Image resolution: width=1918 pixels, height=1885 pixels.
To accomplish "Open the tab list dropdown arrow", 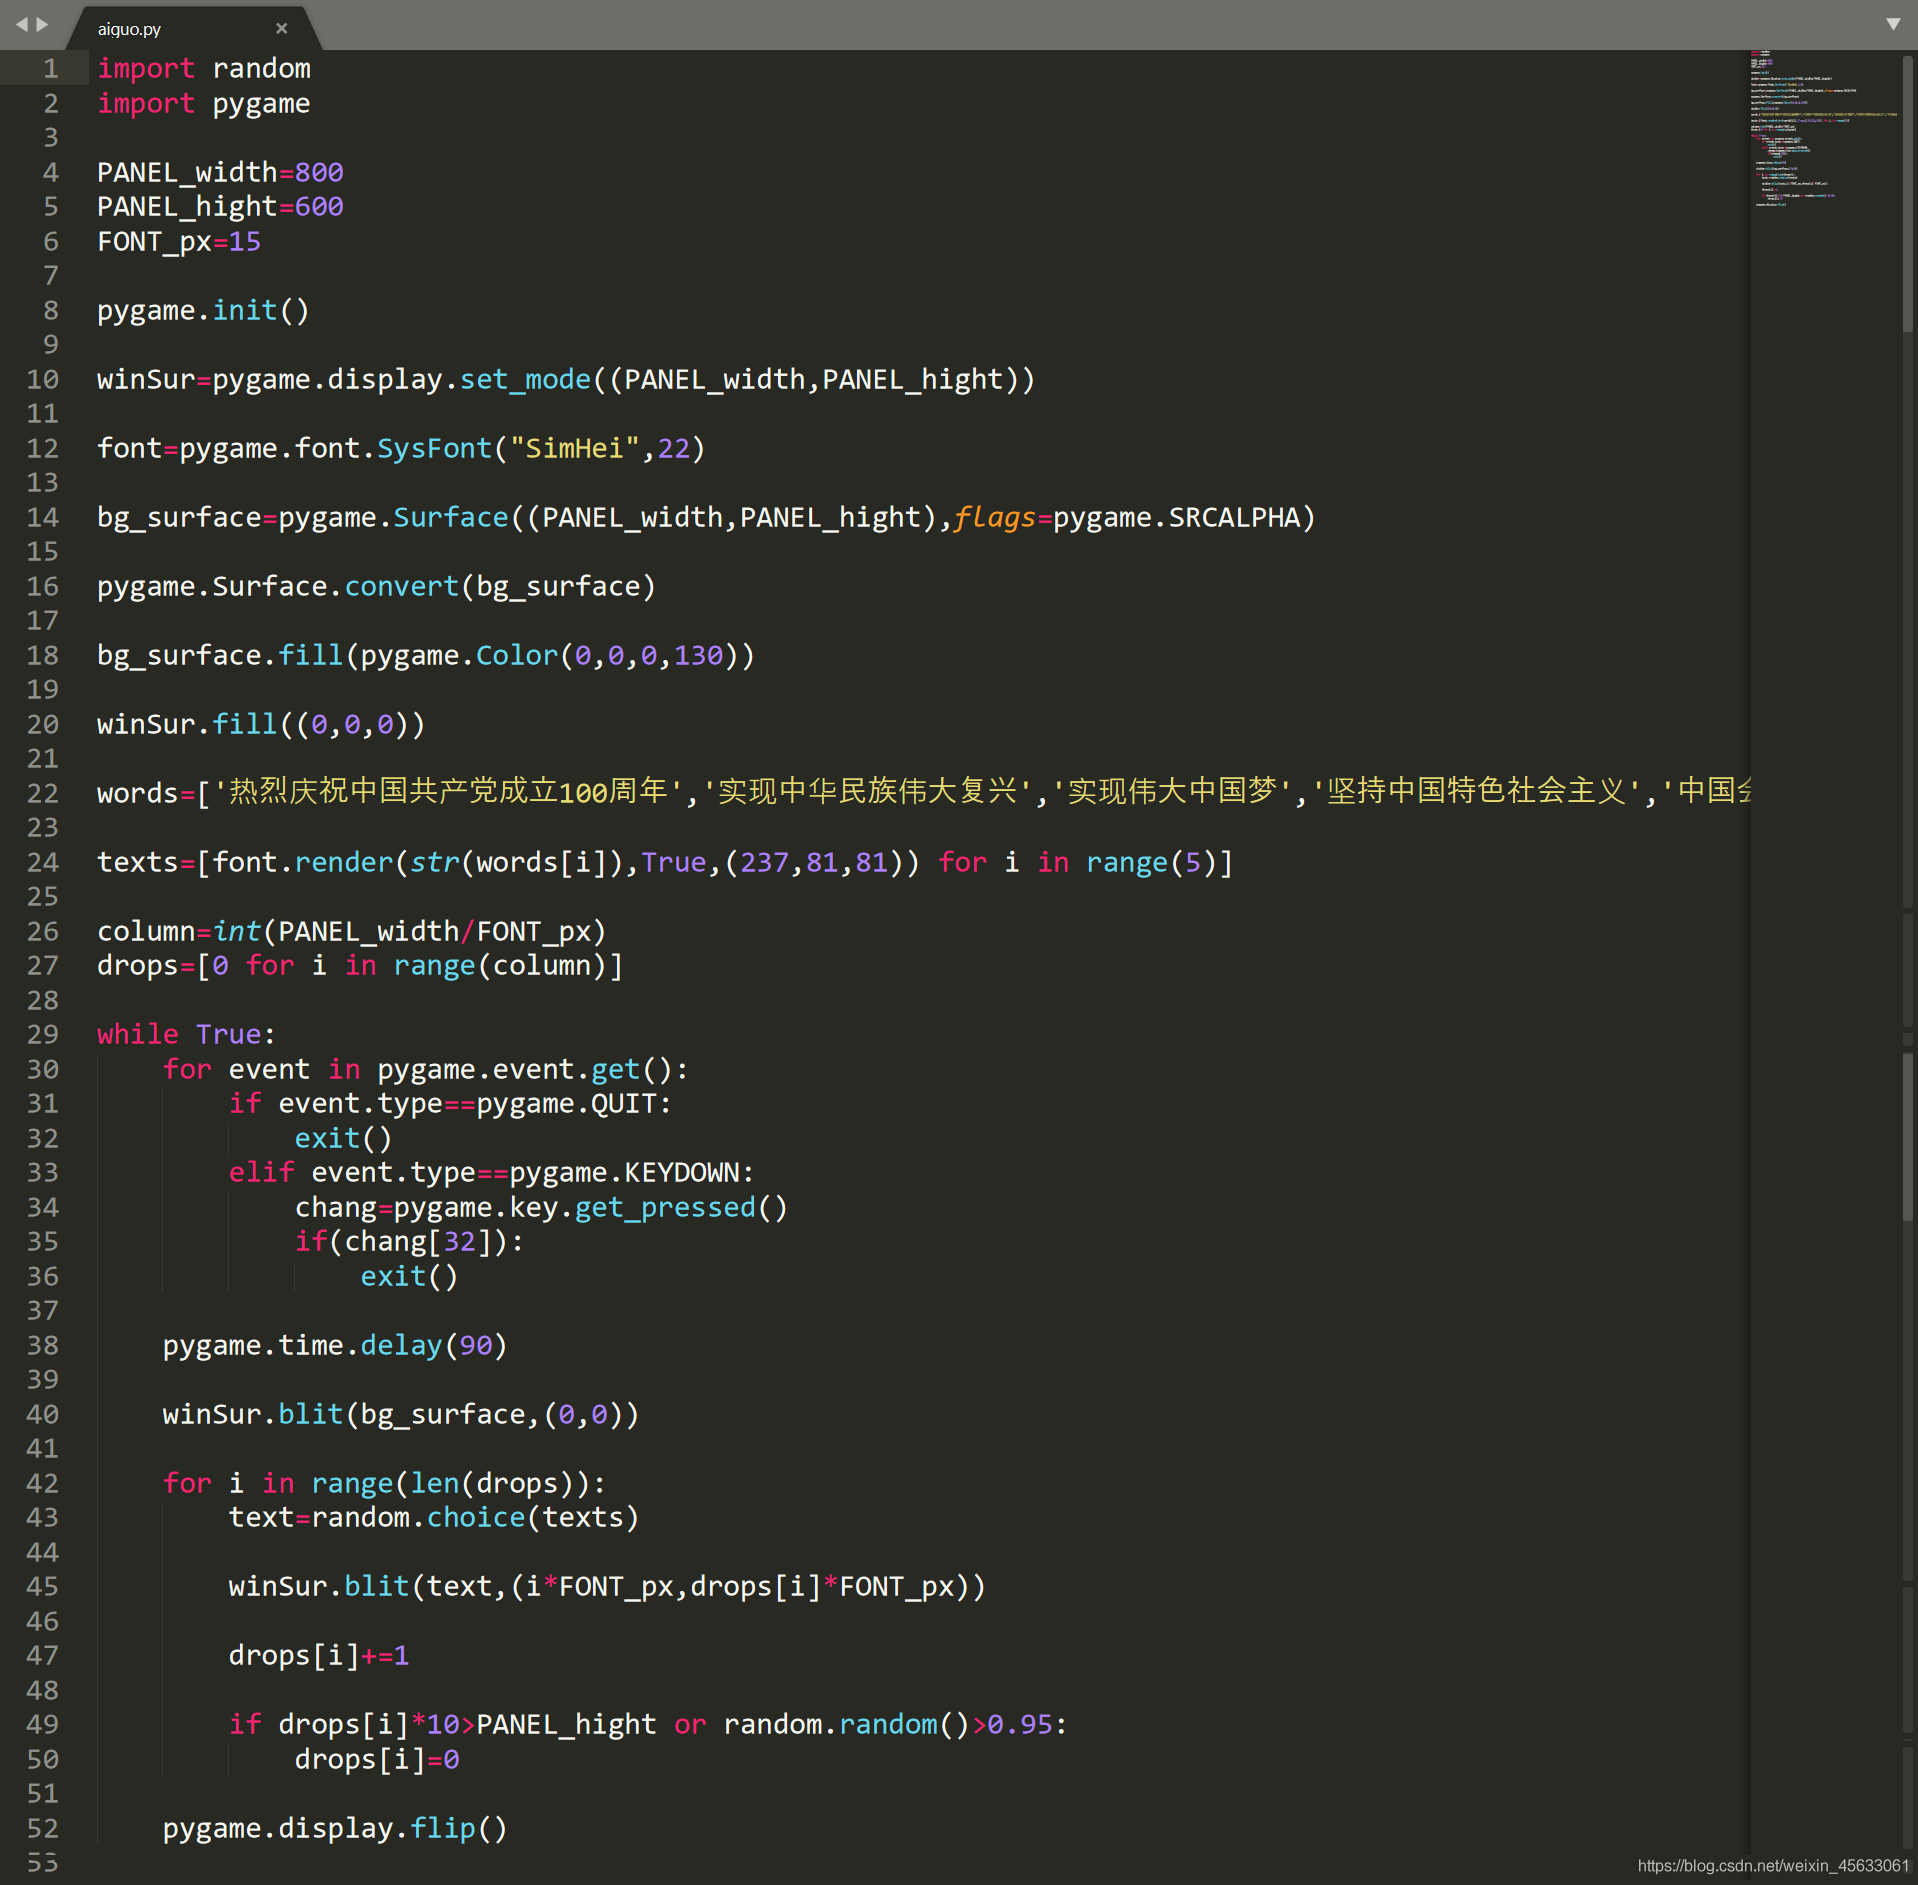I will [x=1892, y=24].
